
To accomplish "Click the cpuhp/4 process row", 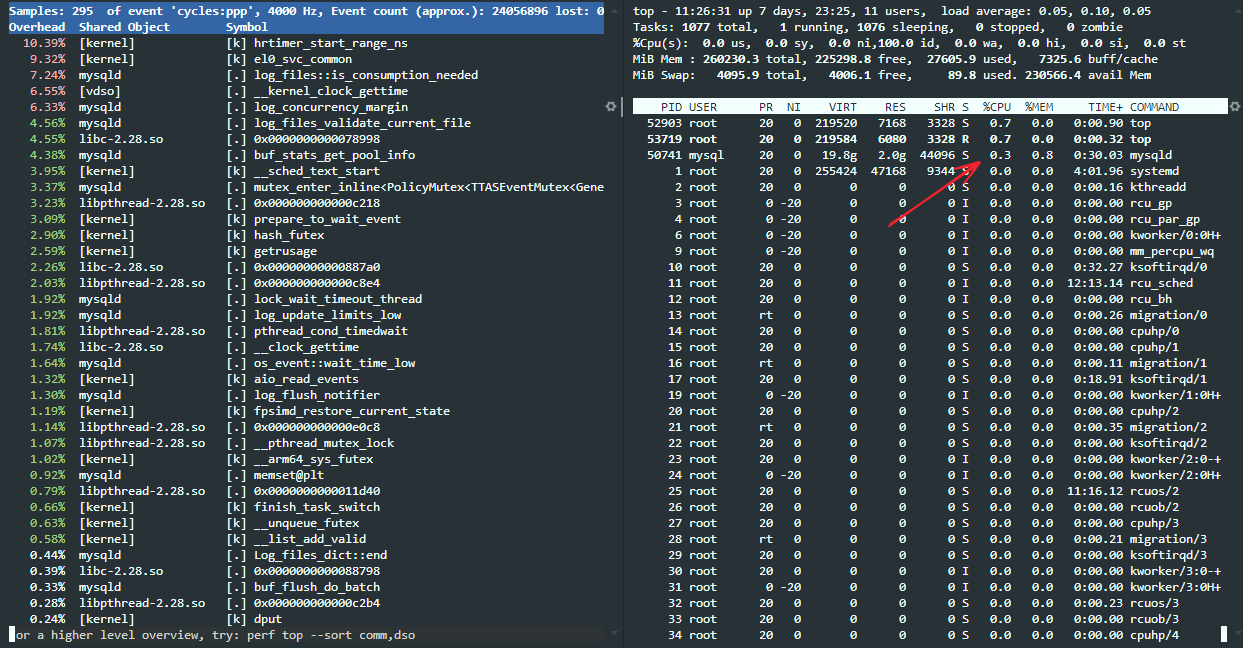I will coord(930,635).
